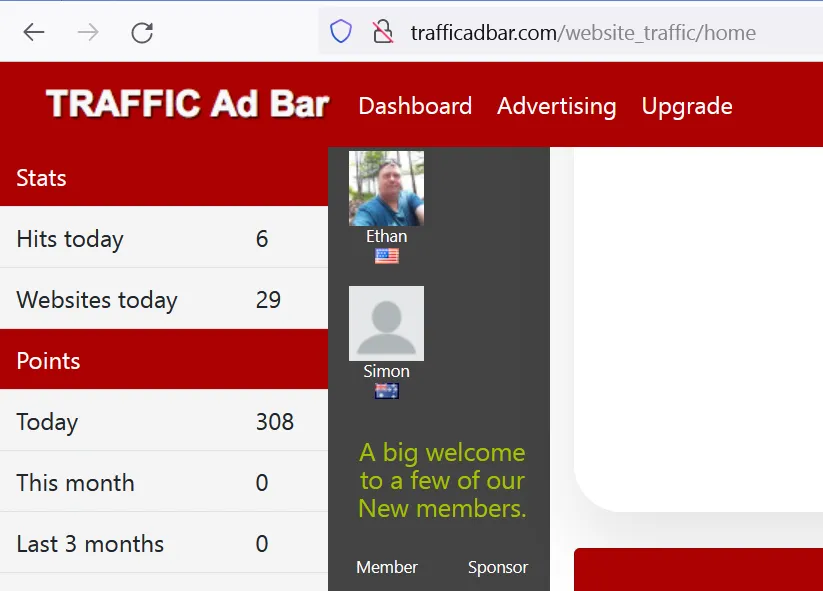This screenshot has width=823, height=591.
Task: Click the TRAFFIC Ad Bar logo
Action: point(187,104)
